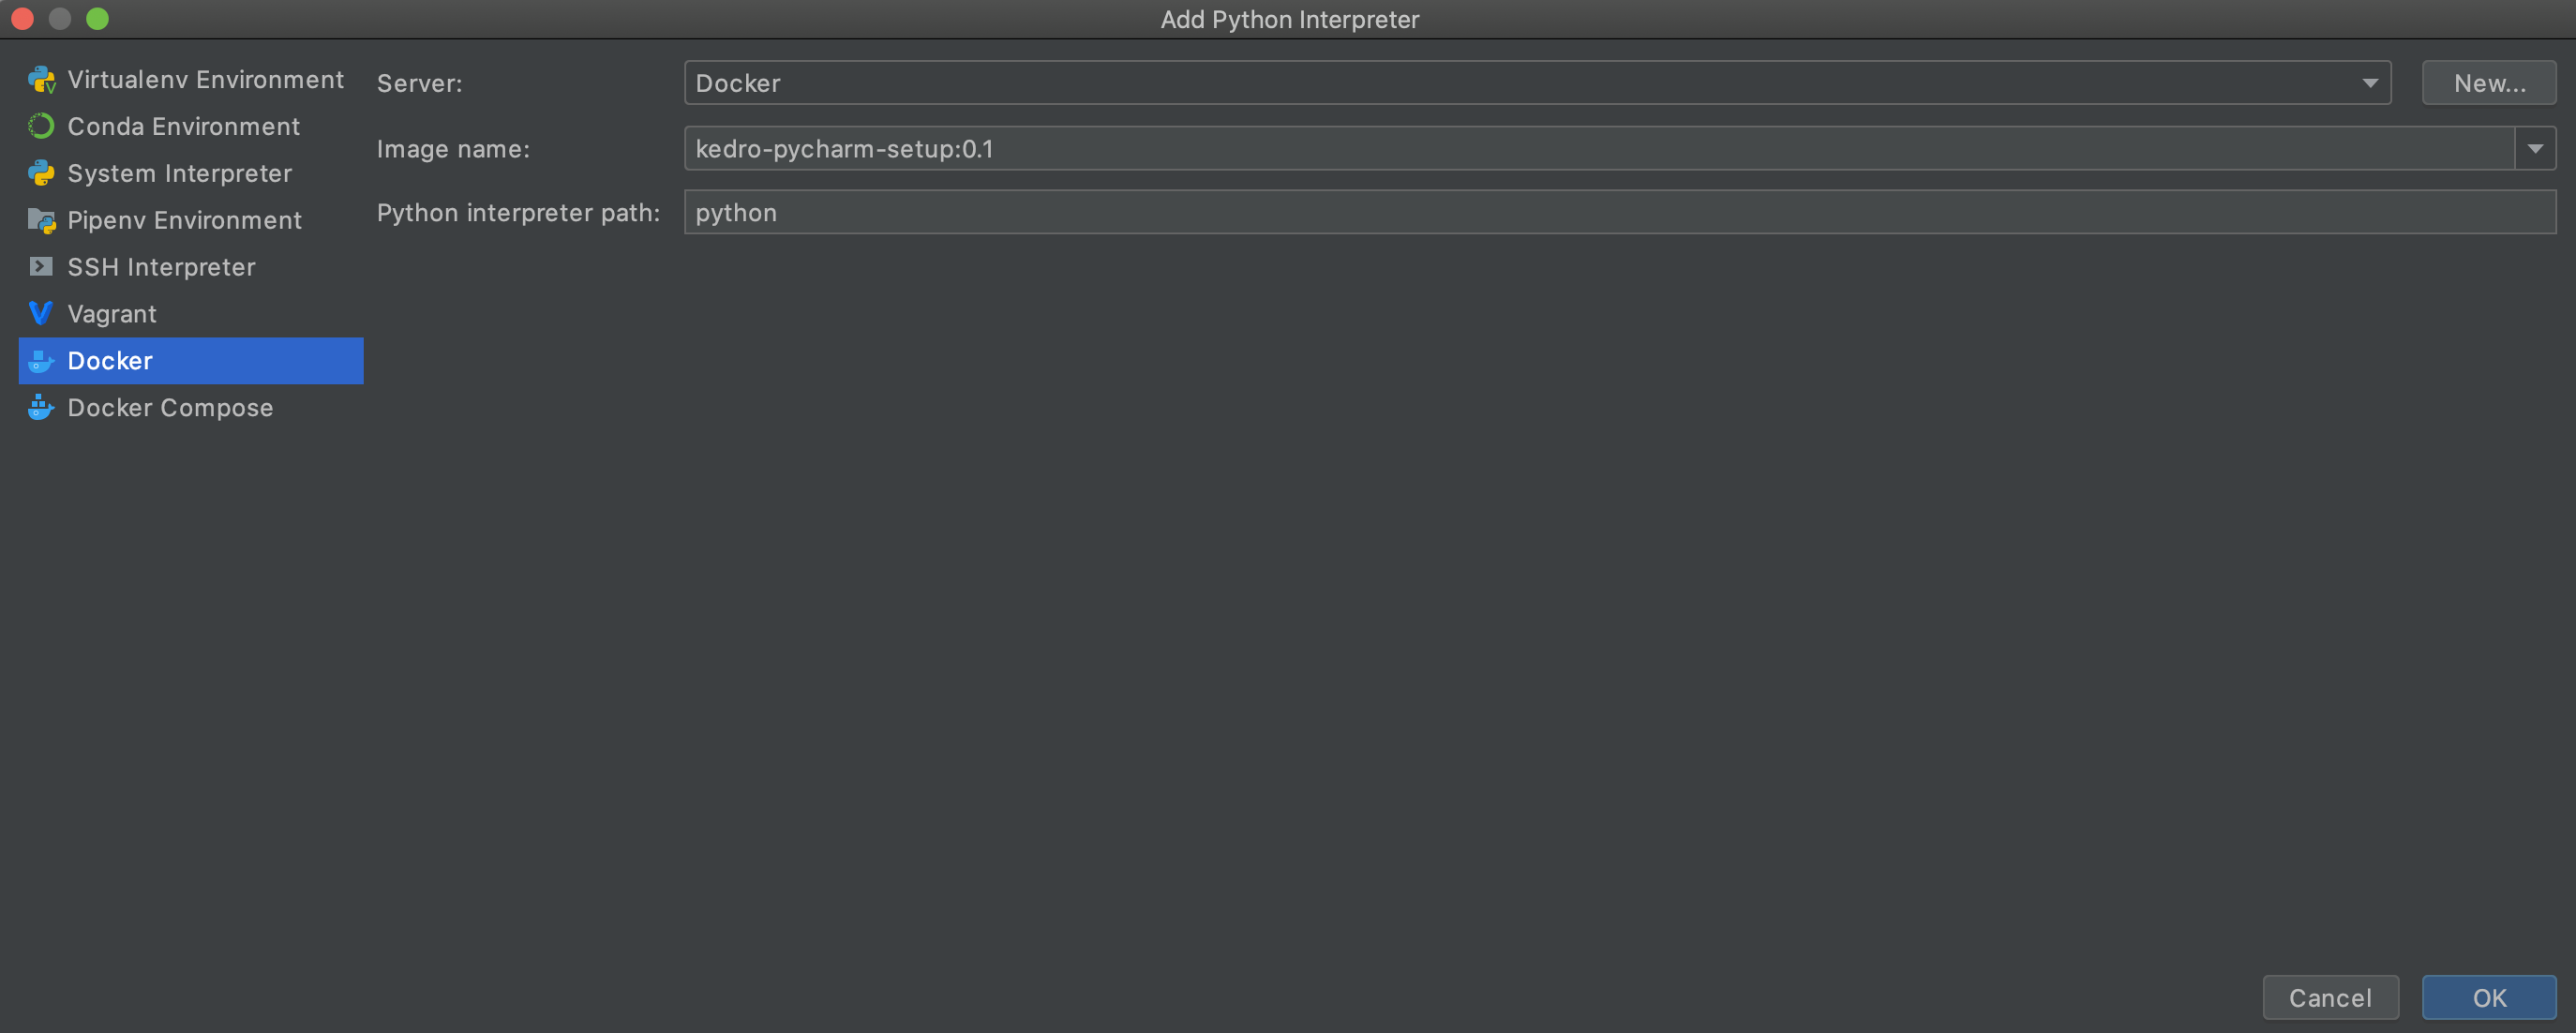Screen dimensions: 2576x1033
Task: Click the SSH Interpreter terminal icon
Action: coord(41,267)
